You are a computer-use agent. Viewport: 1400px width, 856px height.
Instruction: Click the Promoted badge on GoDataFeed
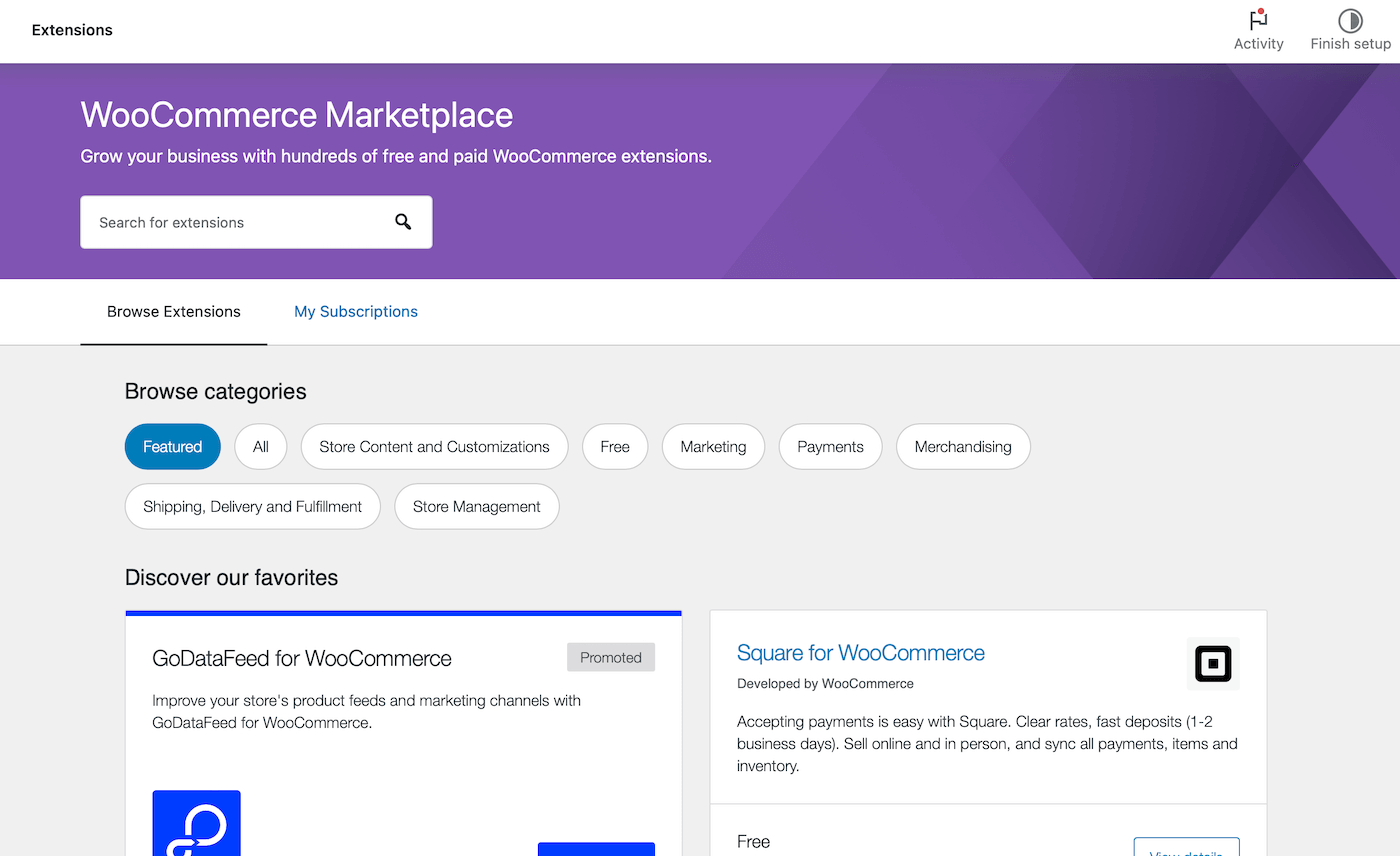click(610, 657)
